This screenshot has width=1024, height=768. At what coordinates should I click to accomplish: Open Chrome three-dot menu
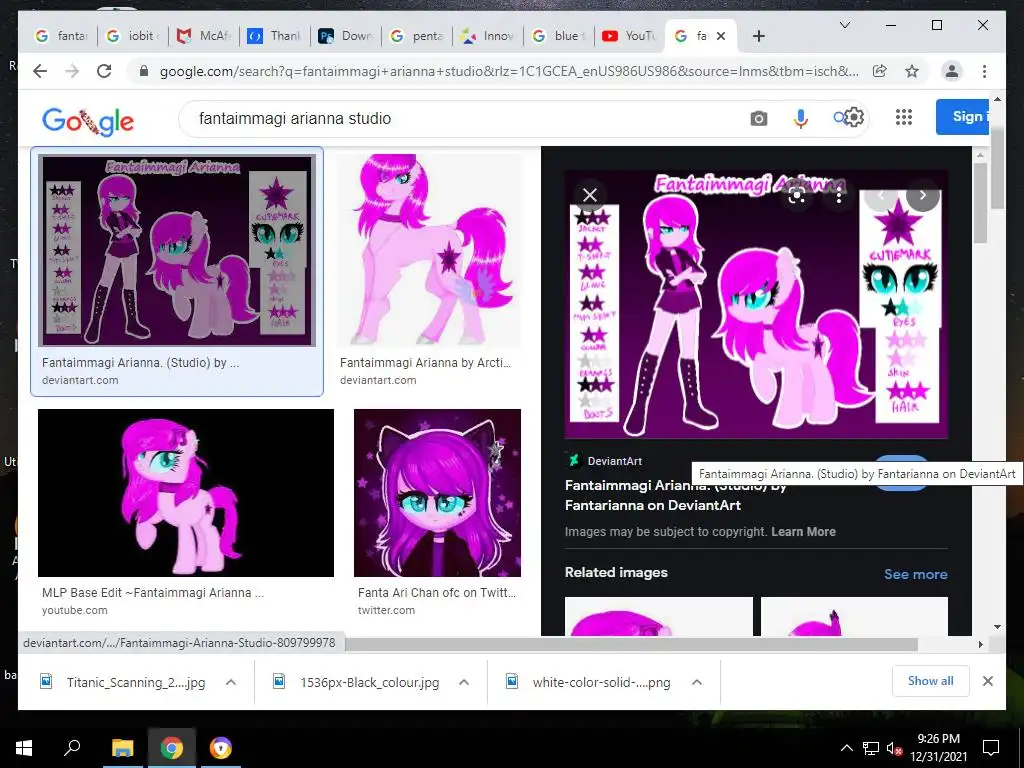[x=984, y=71]
